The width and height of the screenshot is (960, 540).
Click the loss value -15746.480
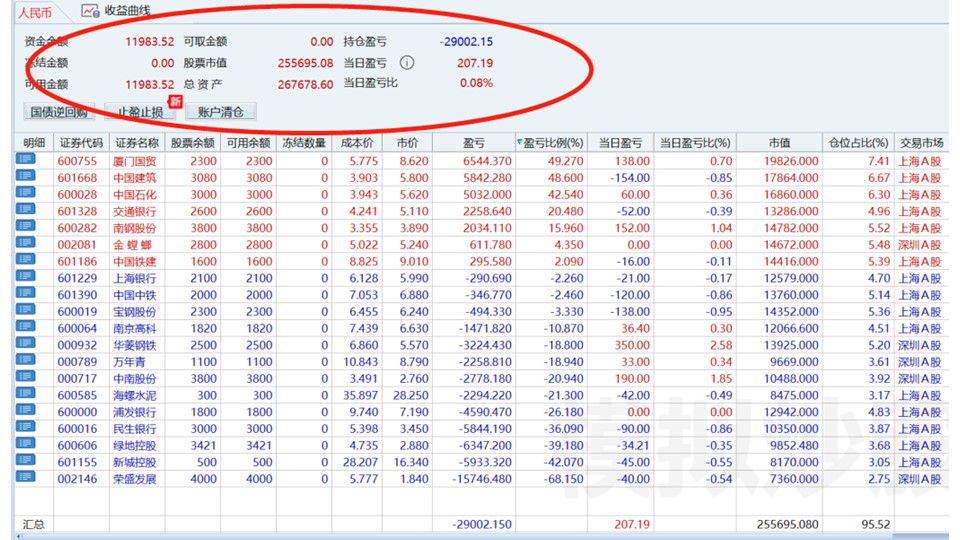tap(482, 479)
